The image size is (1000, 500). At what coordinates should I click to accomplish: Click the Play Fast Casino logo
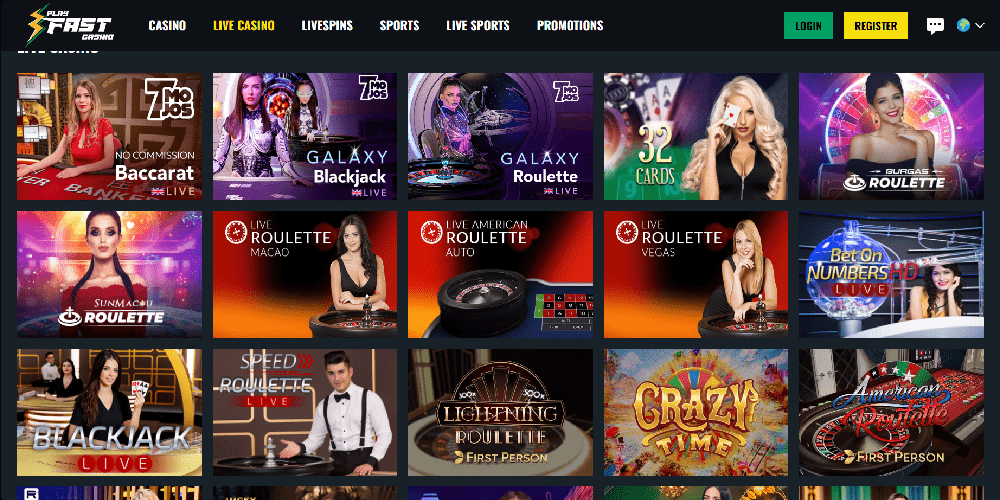[x=70, y=25]
